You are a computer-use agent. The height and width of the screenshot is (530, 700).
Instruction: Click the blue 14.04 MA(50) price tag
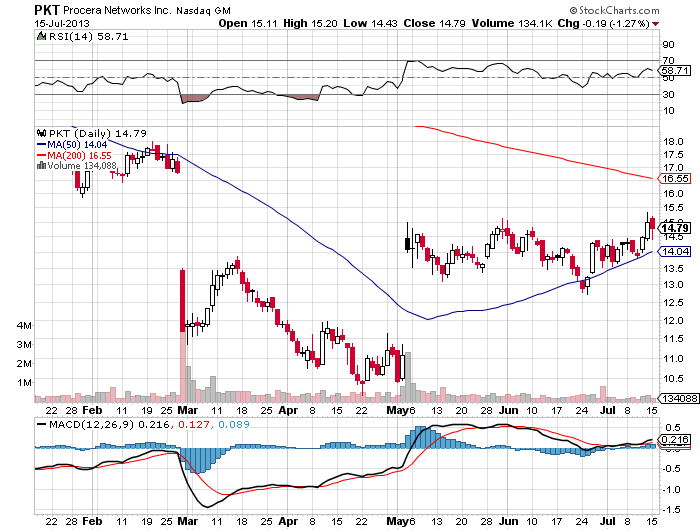pyautogui.click(x=675, y=251)
